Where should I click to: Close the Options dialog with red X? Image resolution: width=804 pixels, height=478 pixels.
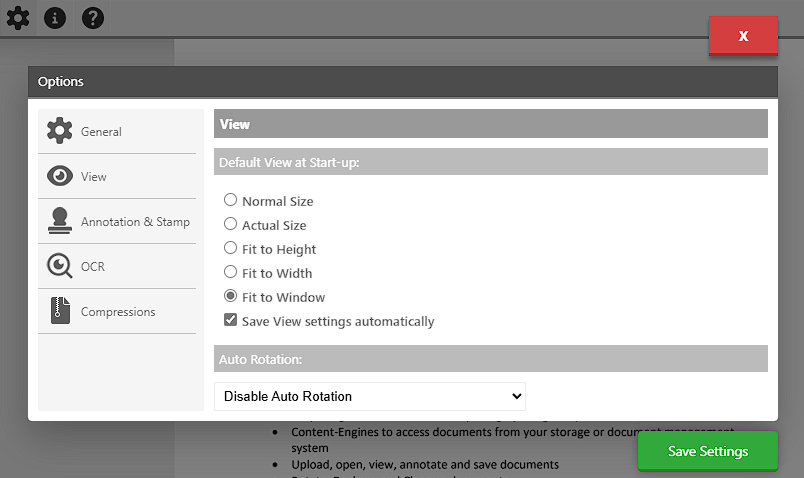click(743, 36)
